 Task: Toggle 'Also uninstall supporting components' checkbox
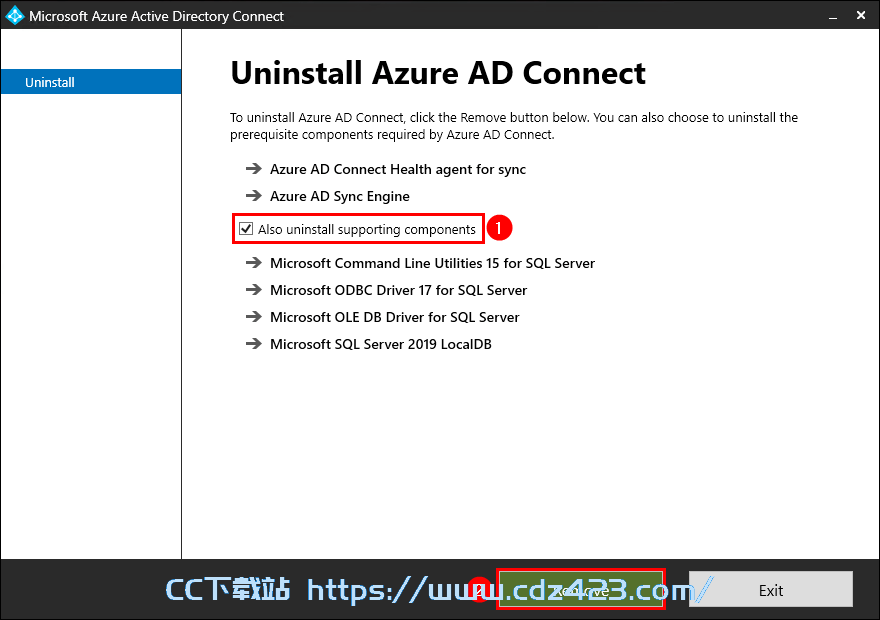pos(246,229)
